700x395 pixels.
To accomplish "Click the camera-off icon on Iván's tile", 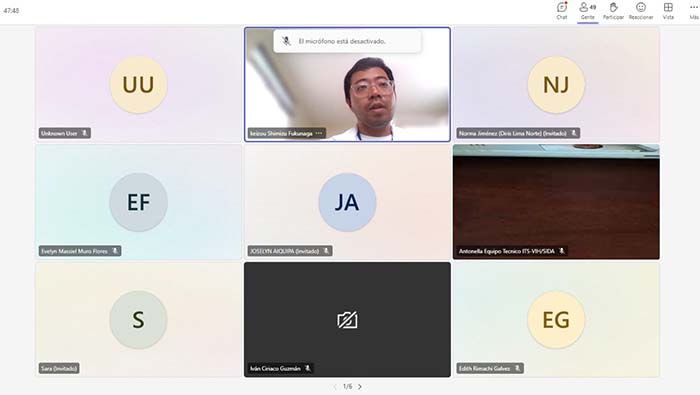I will [347, 320].
